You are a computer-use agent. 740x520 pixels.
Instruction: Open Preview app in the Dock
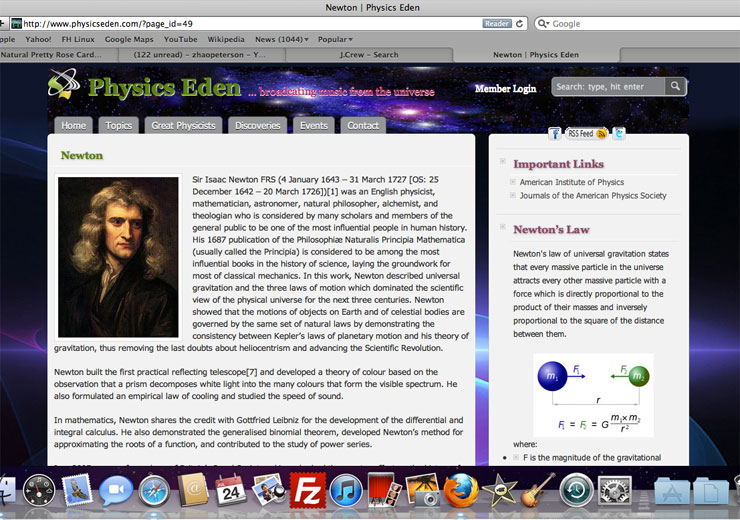pyautogui.click(x=269, y=490)
